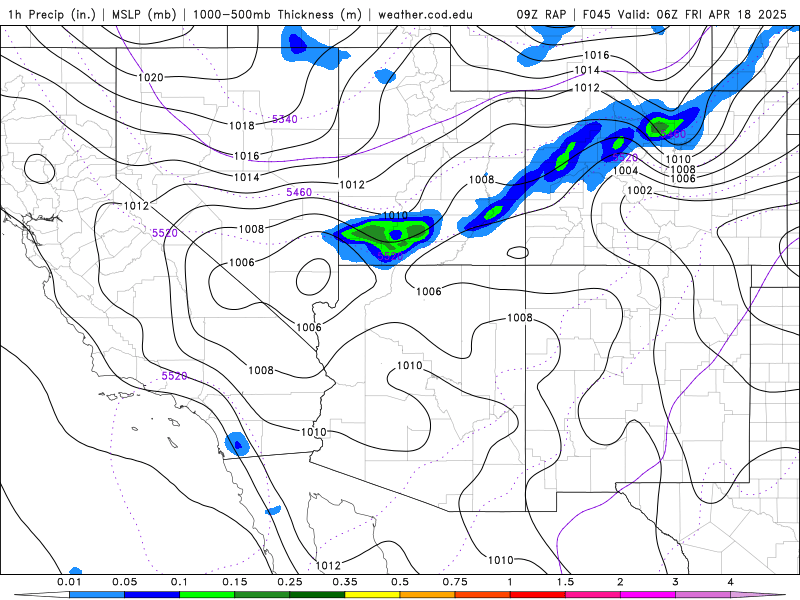Select the orange-red 0.75–1 legend swatch
The width and height of the screenshot is (800, 600).
(483, 595)
